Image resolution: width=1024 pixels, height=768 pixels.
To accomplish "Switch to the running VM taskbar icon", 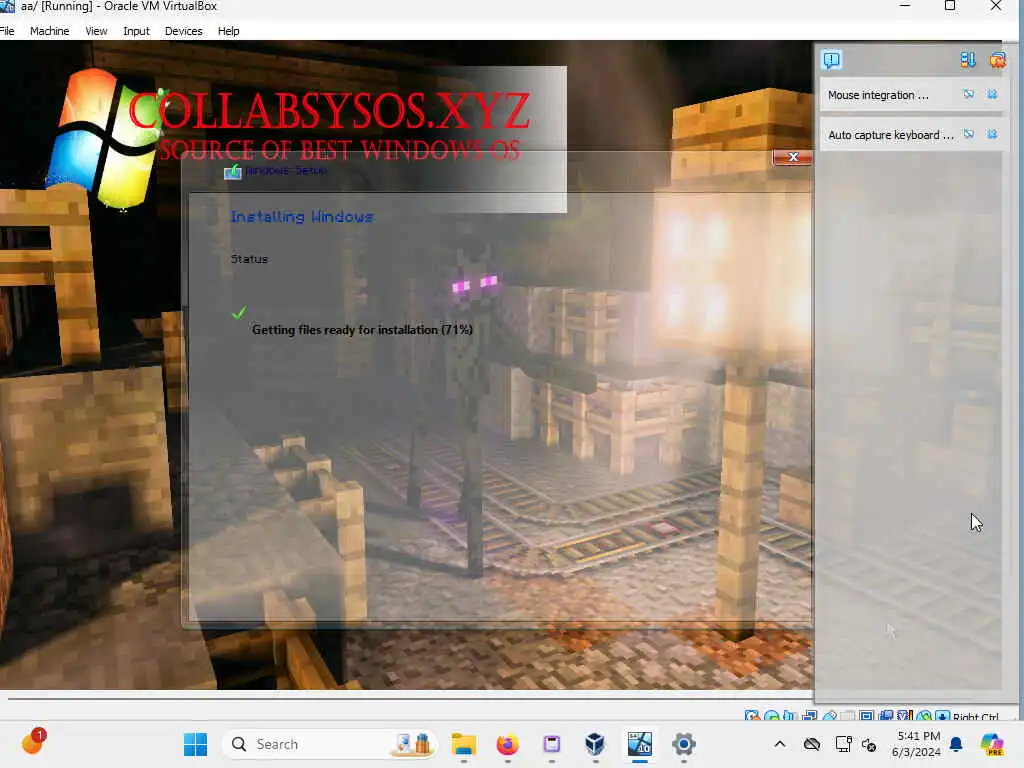I will click(640, 744).
